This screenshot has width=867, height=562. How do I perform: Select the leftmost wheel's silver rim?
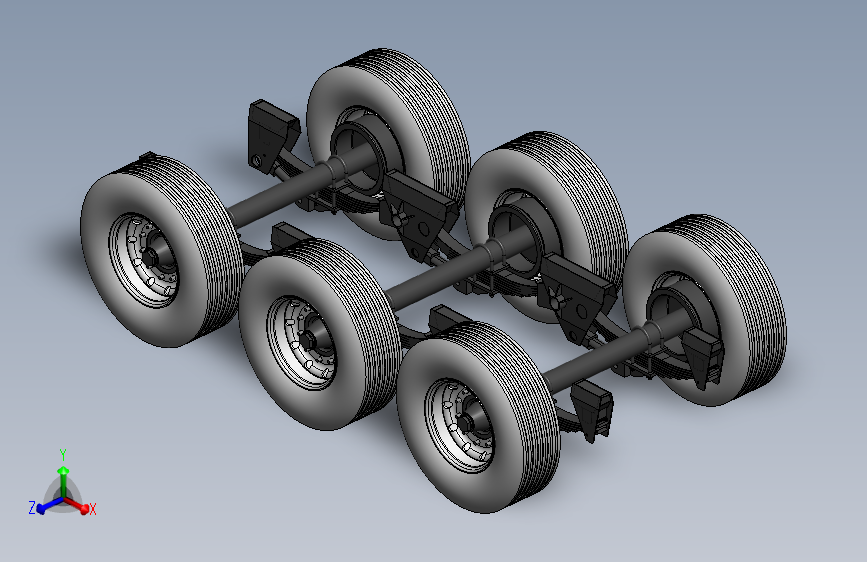[x=144, y=260]
